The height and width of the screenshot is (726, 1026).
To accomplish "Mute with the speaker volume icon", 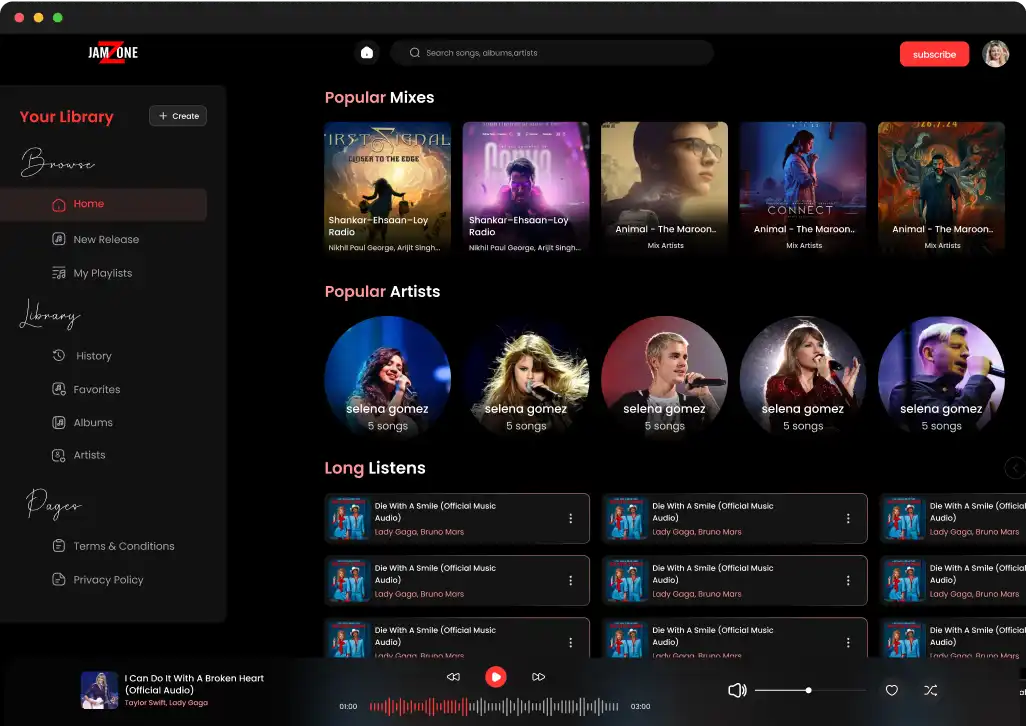I will (737, 690).
